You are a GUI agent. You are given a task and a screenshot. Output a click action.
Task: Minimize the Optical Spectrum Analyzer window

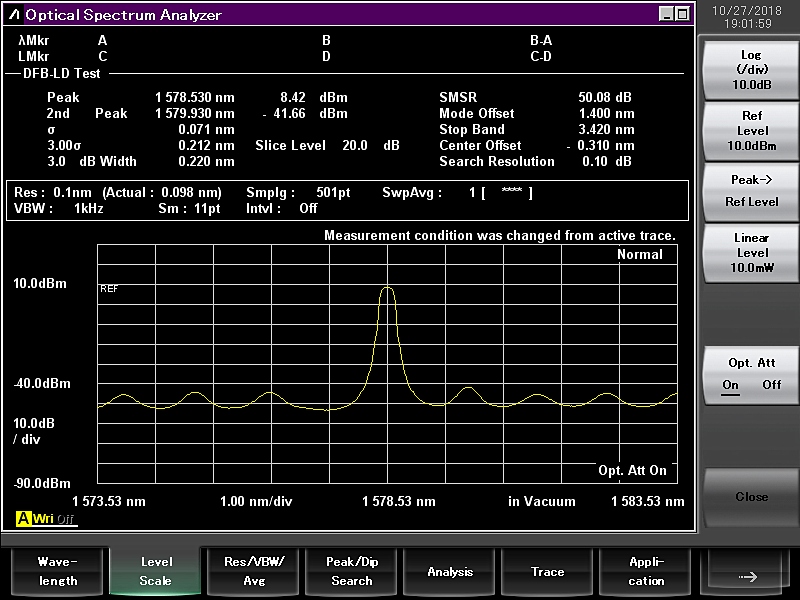[x=666, y=14]
